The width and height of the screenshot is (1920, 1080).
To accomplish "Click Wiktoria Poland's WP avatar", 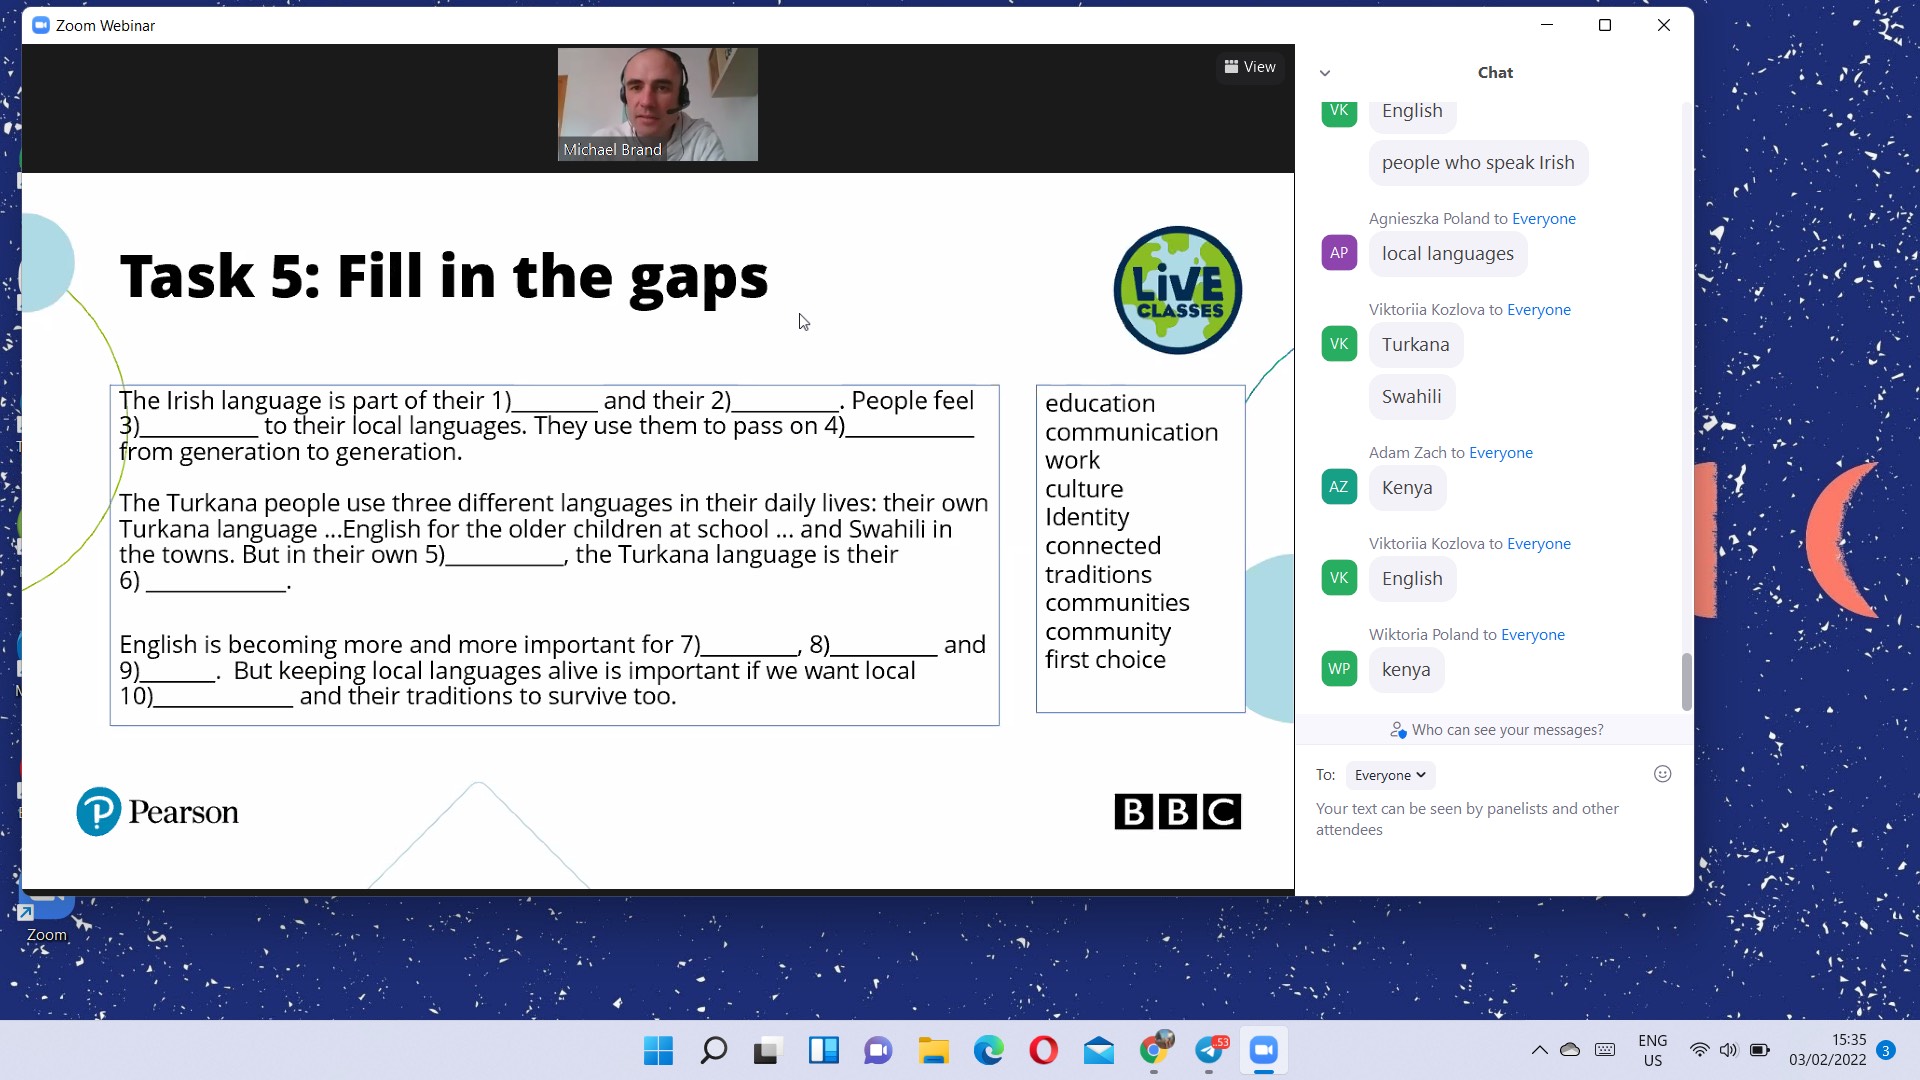I will [x=1339, y=669].
